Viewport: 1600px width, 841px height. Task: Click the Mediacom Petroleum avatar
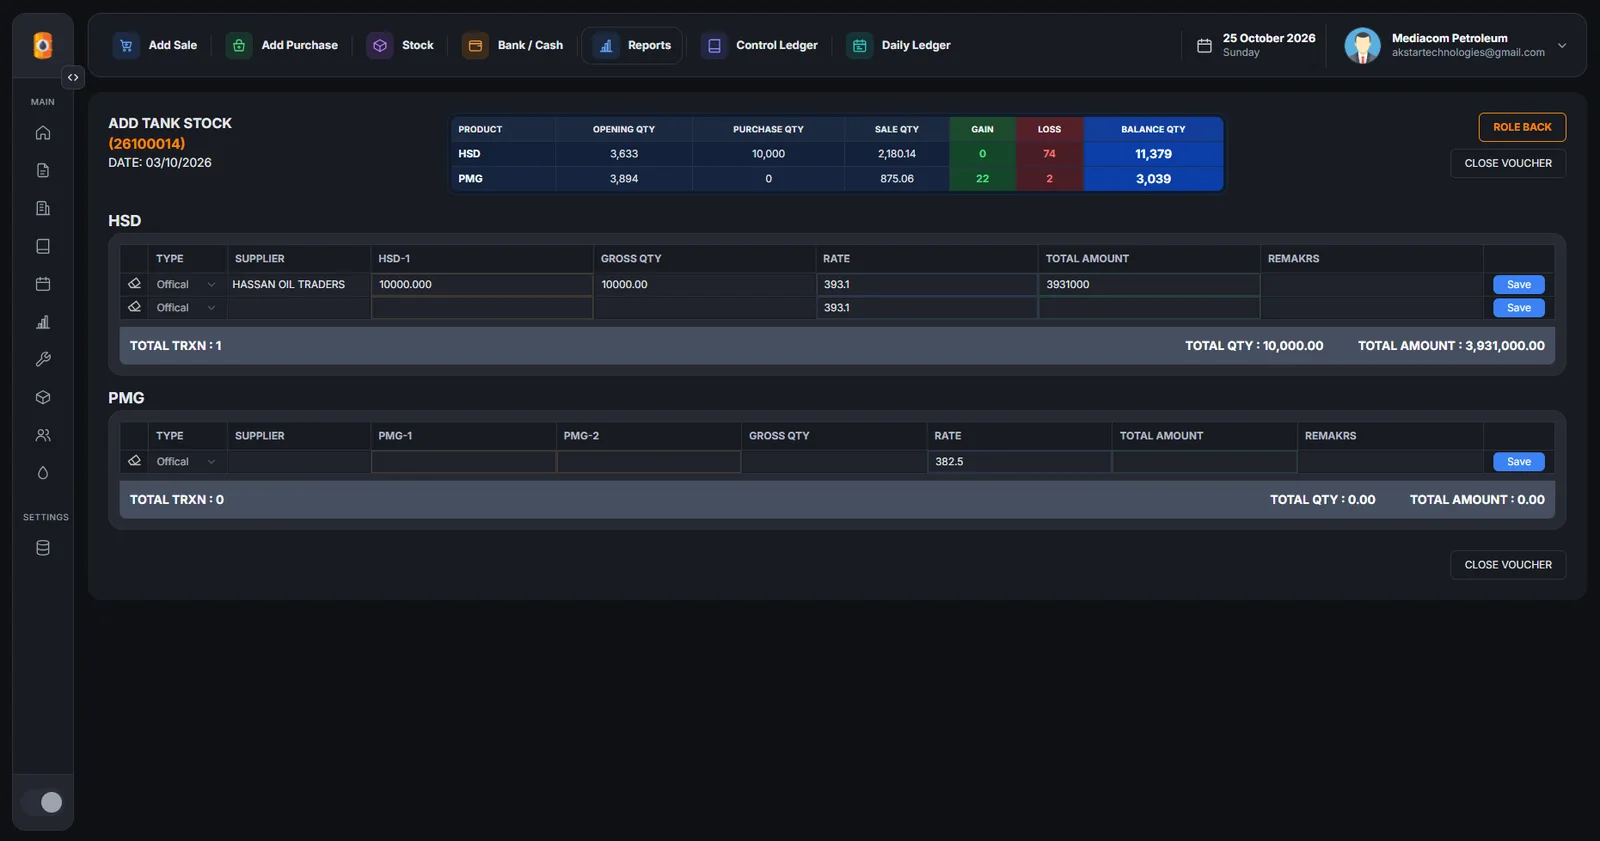[x=1362, y=45]
